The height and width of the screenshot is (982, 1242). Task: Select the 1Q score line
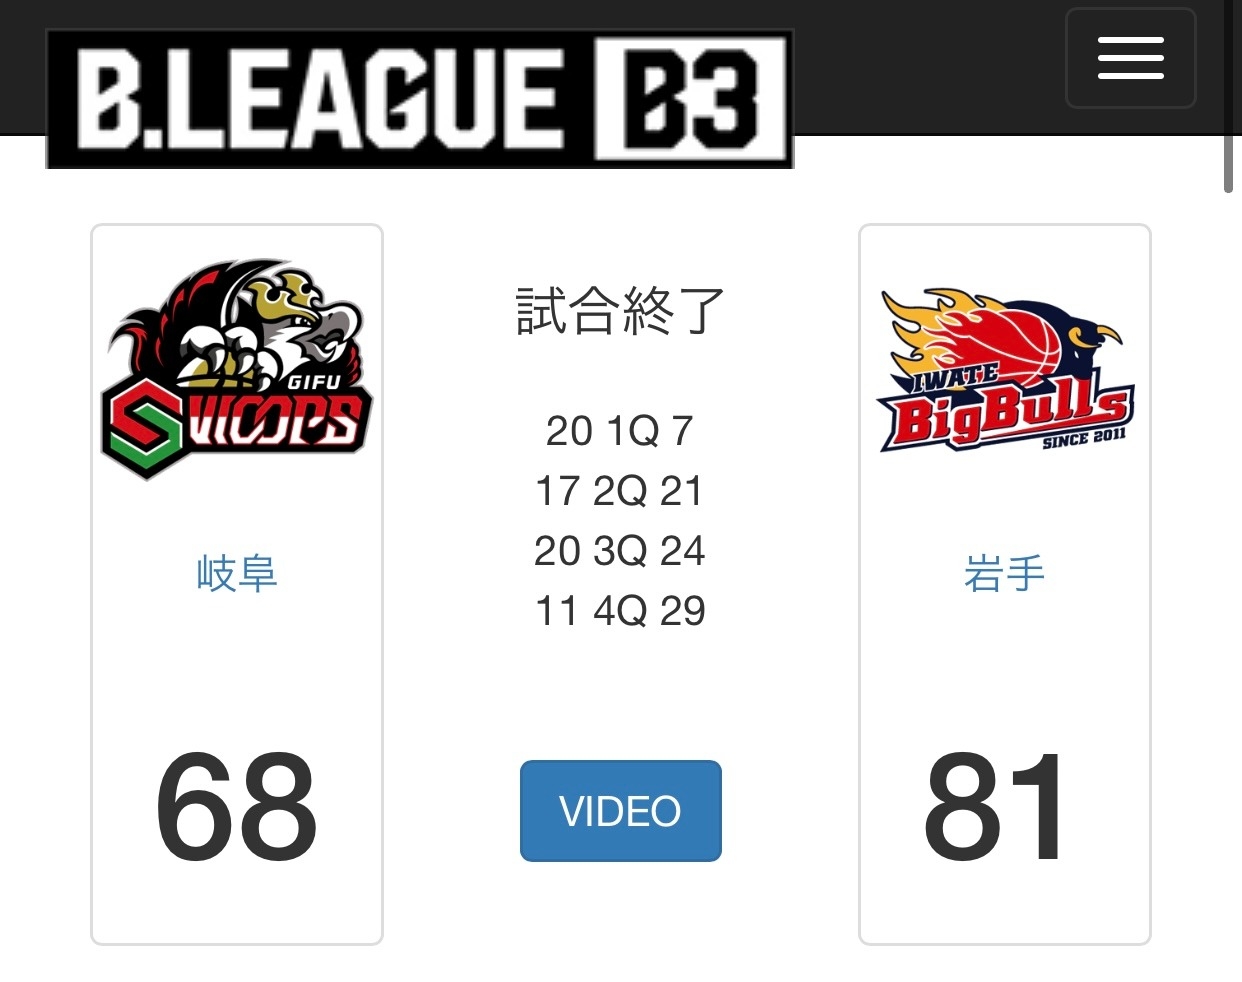click(620, 431)
